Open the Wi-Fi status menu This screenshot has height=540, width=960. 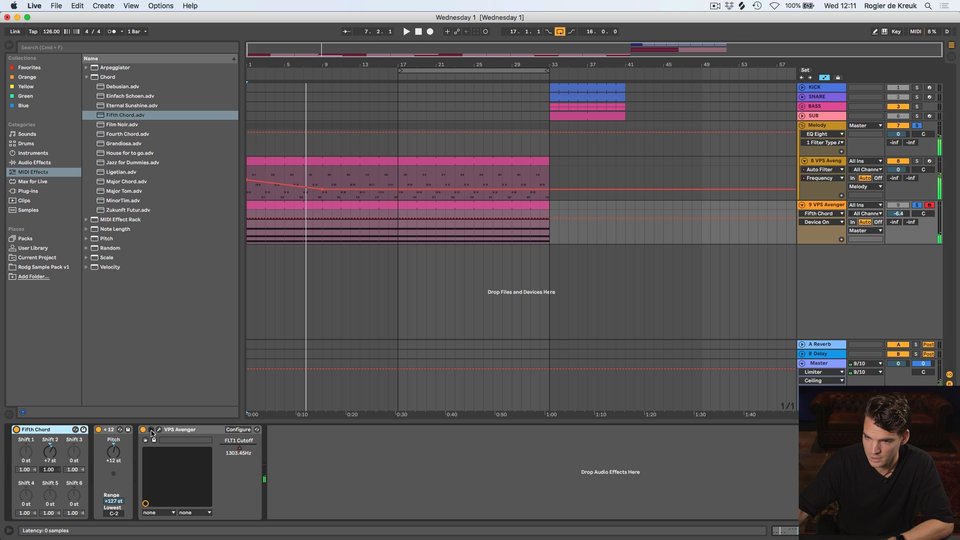tap(774, 6)
